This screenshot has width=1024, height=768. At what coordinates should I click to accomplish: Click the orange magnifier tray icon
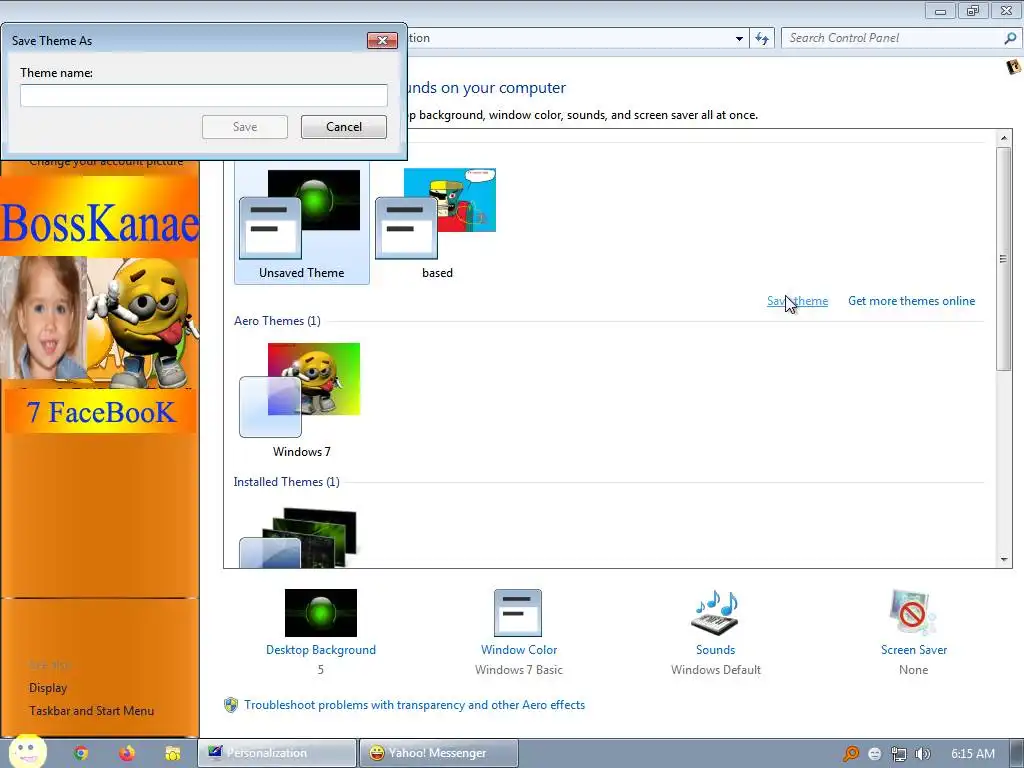tap(850, 754)
